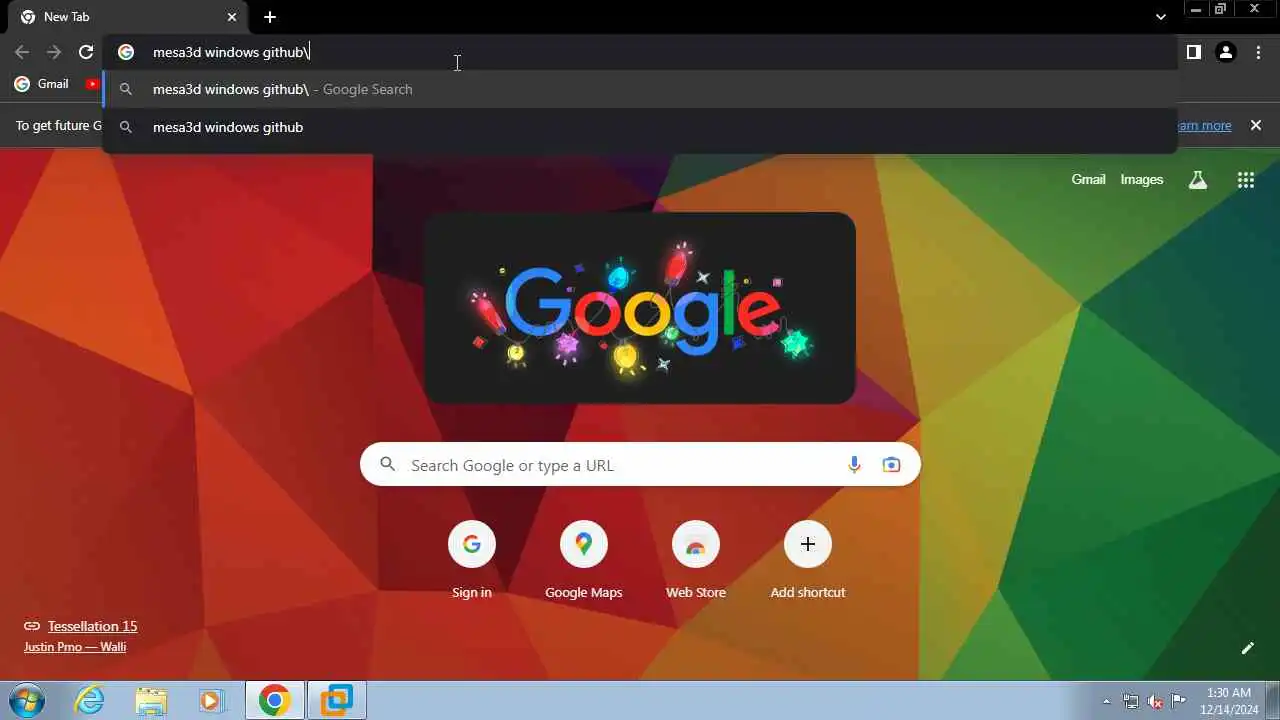The height and width of the screenshot is (720, 1280).
Task: Launch Internet Explorer from taskbar
Action: click(90, 700)
